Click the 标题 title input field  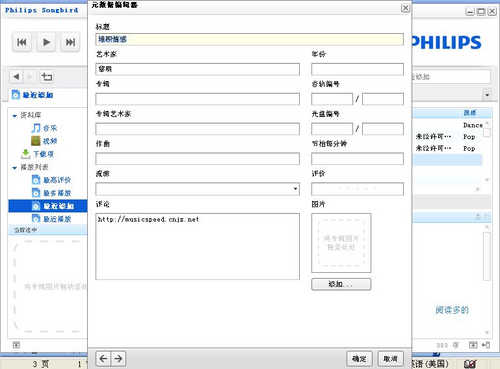click(x=249, y=39)
